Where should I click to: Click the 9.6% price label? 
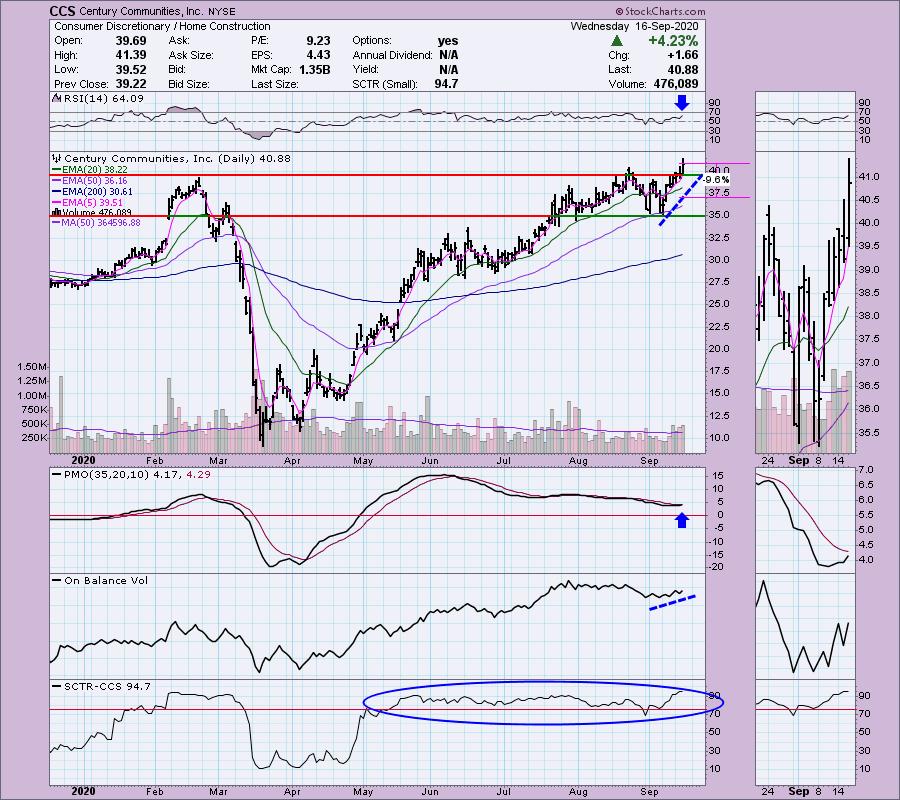pyautogui.click(x=716, y=180)
